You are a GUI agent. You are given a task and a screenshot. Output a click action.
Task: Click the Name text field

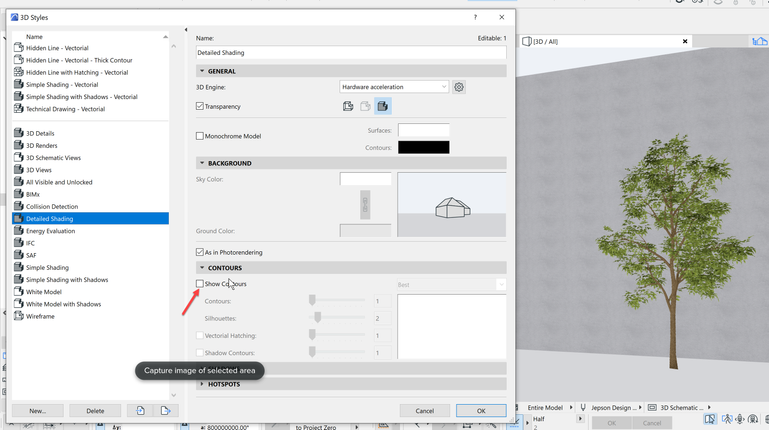[x=351, y=52]
